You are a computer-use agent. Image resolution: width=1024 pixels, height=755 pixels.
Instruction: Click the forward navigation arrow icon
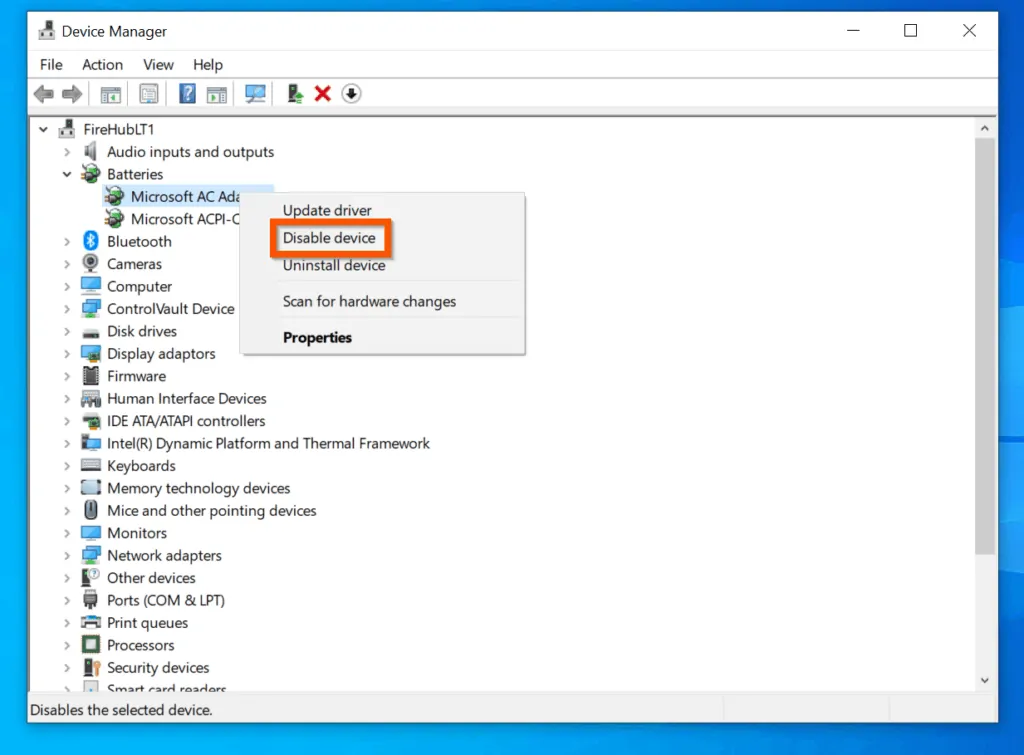click(x=72, y=93)
